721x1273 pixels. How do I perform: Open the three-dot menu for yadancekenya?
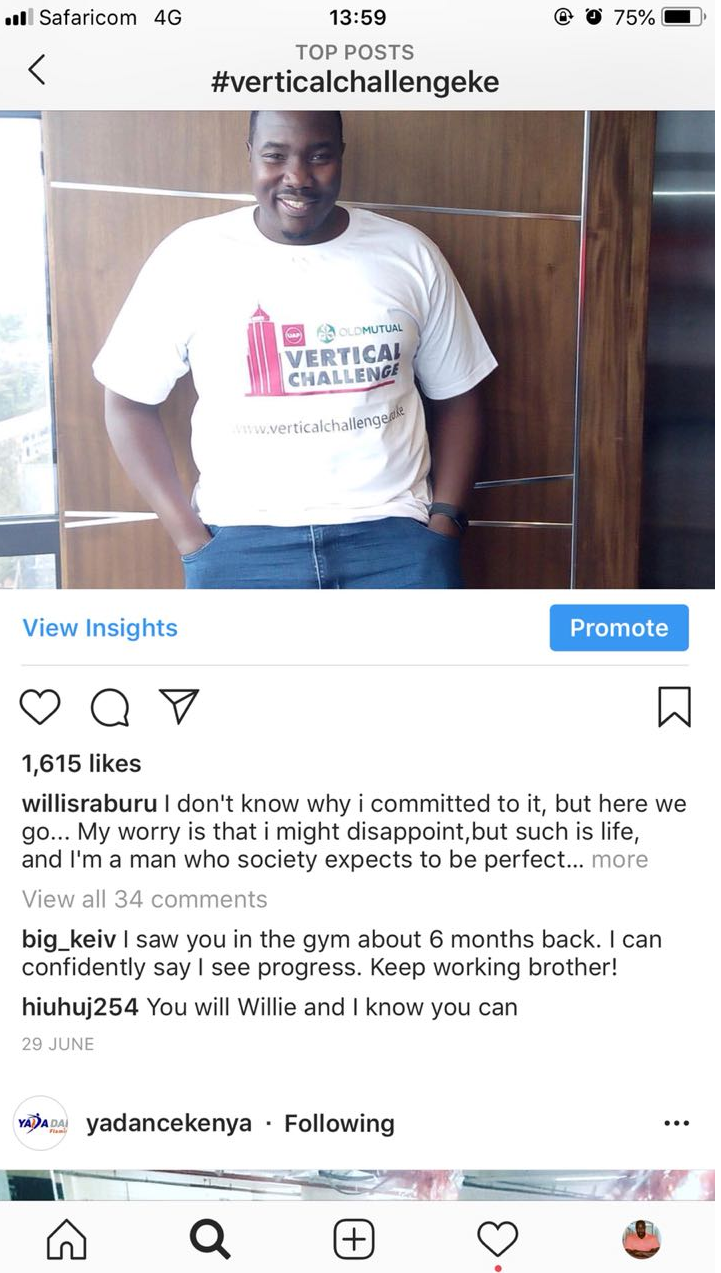point(677,1123)
